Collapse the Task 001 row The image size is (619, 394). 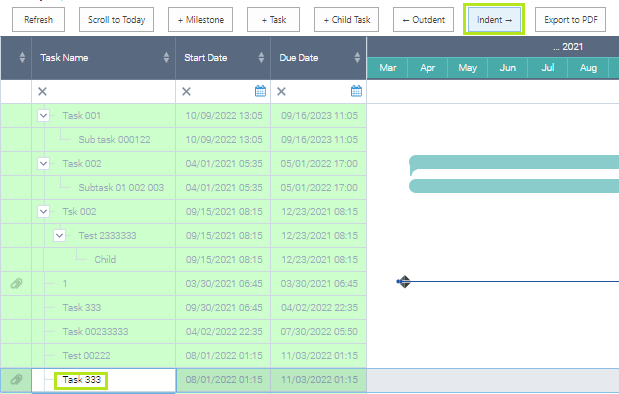point(43,116)
